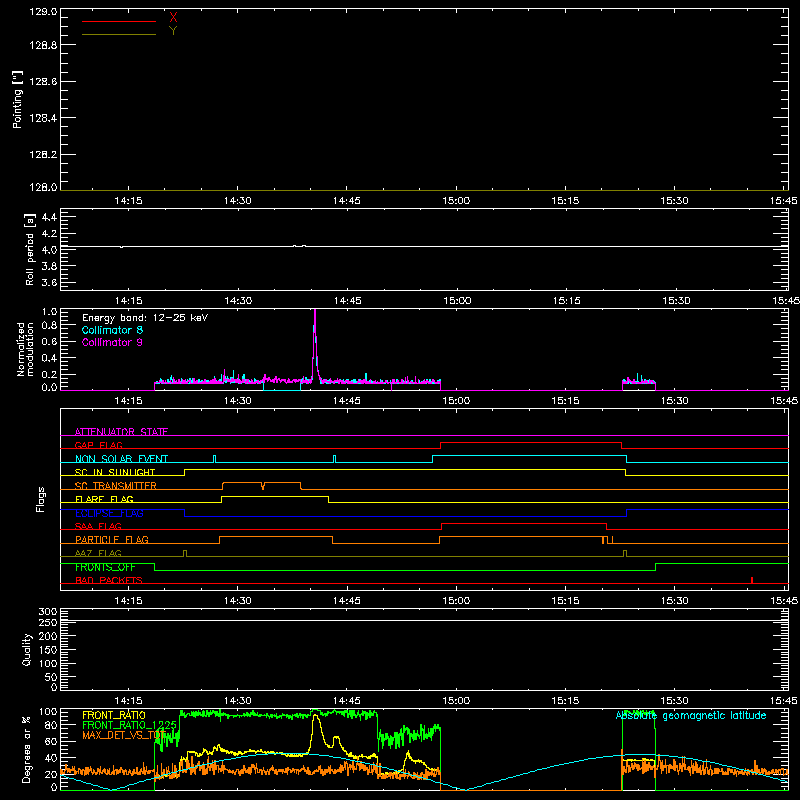Click the olive Y legend line
This screenshot has width=800, height=800.
(x=119, y=34)
